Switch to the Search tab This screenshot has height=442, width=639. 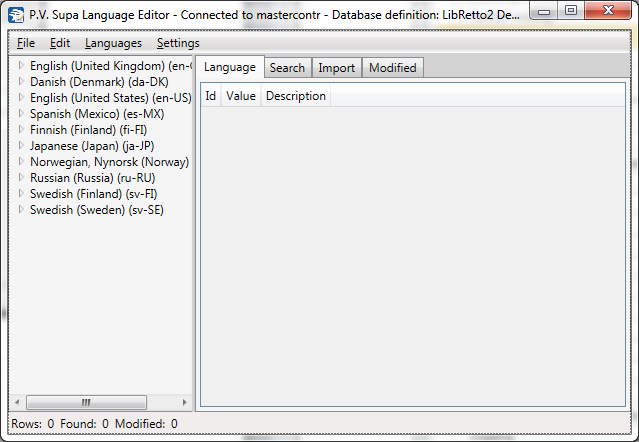point(287,68)
